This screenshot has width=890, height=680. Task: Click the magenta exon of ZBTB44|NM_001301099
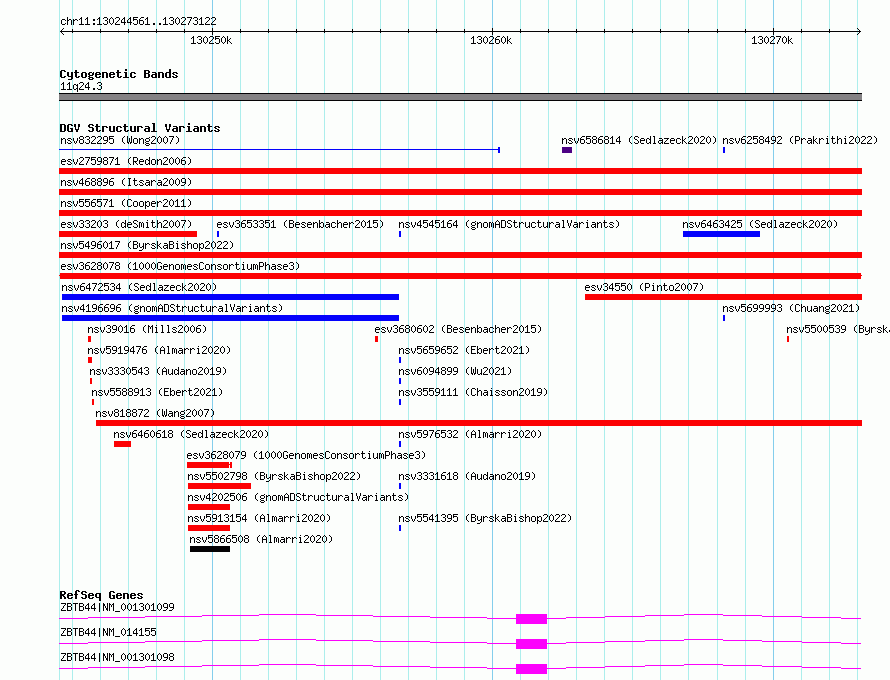point(531,619)
